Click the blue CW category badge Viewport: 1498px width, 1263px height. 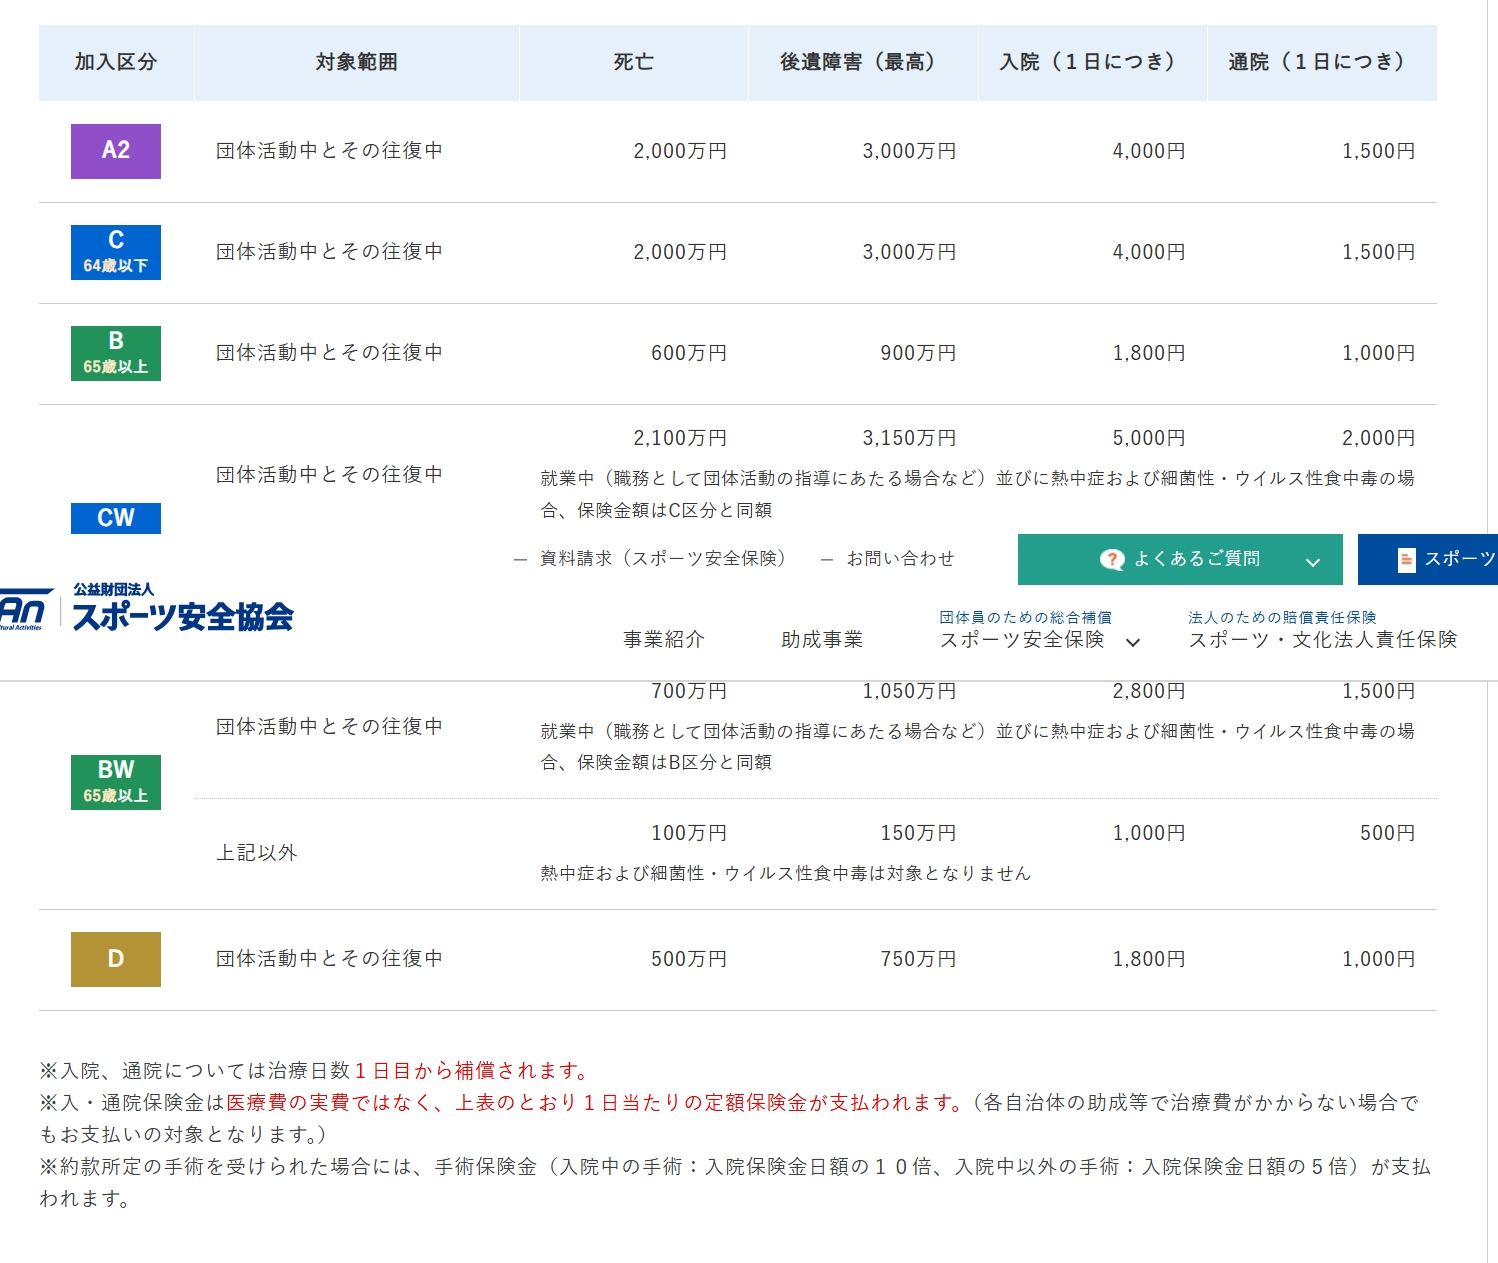(116, 518)
